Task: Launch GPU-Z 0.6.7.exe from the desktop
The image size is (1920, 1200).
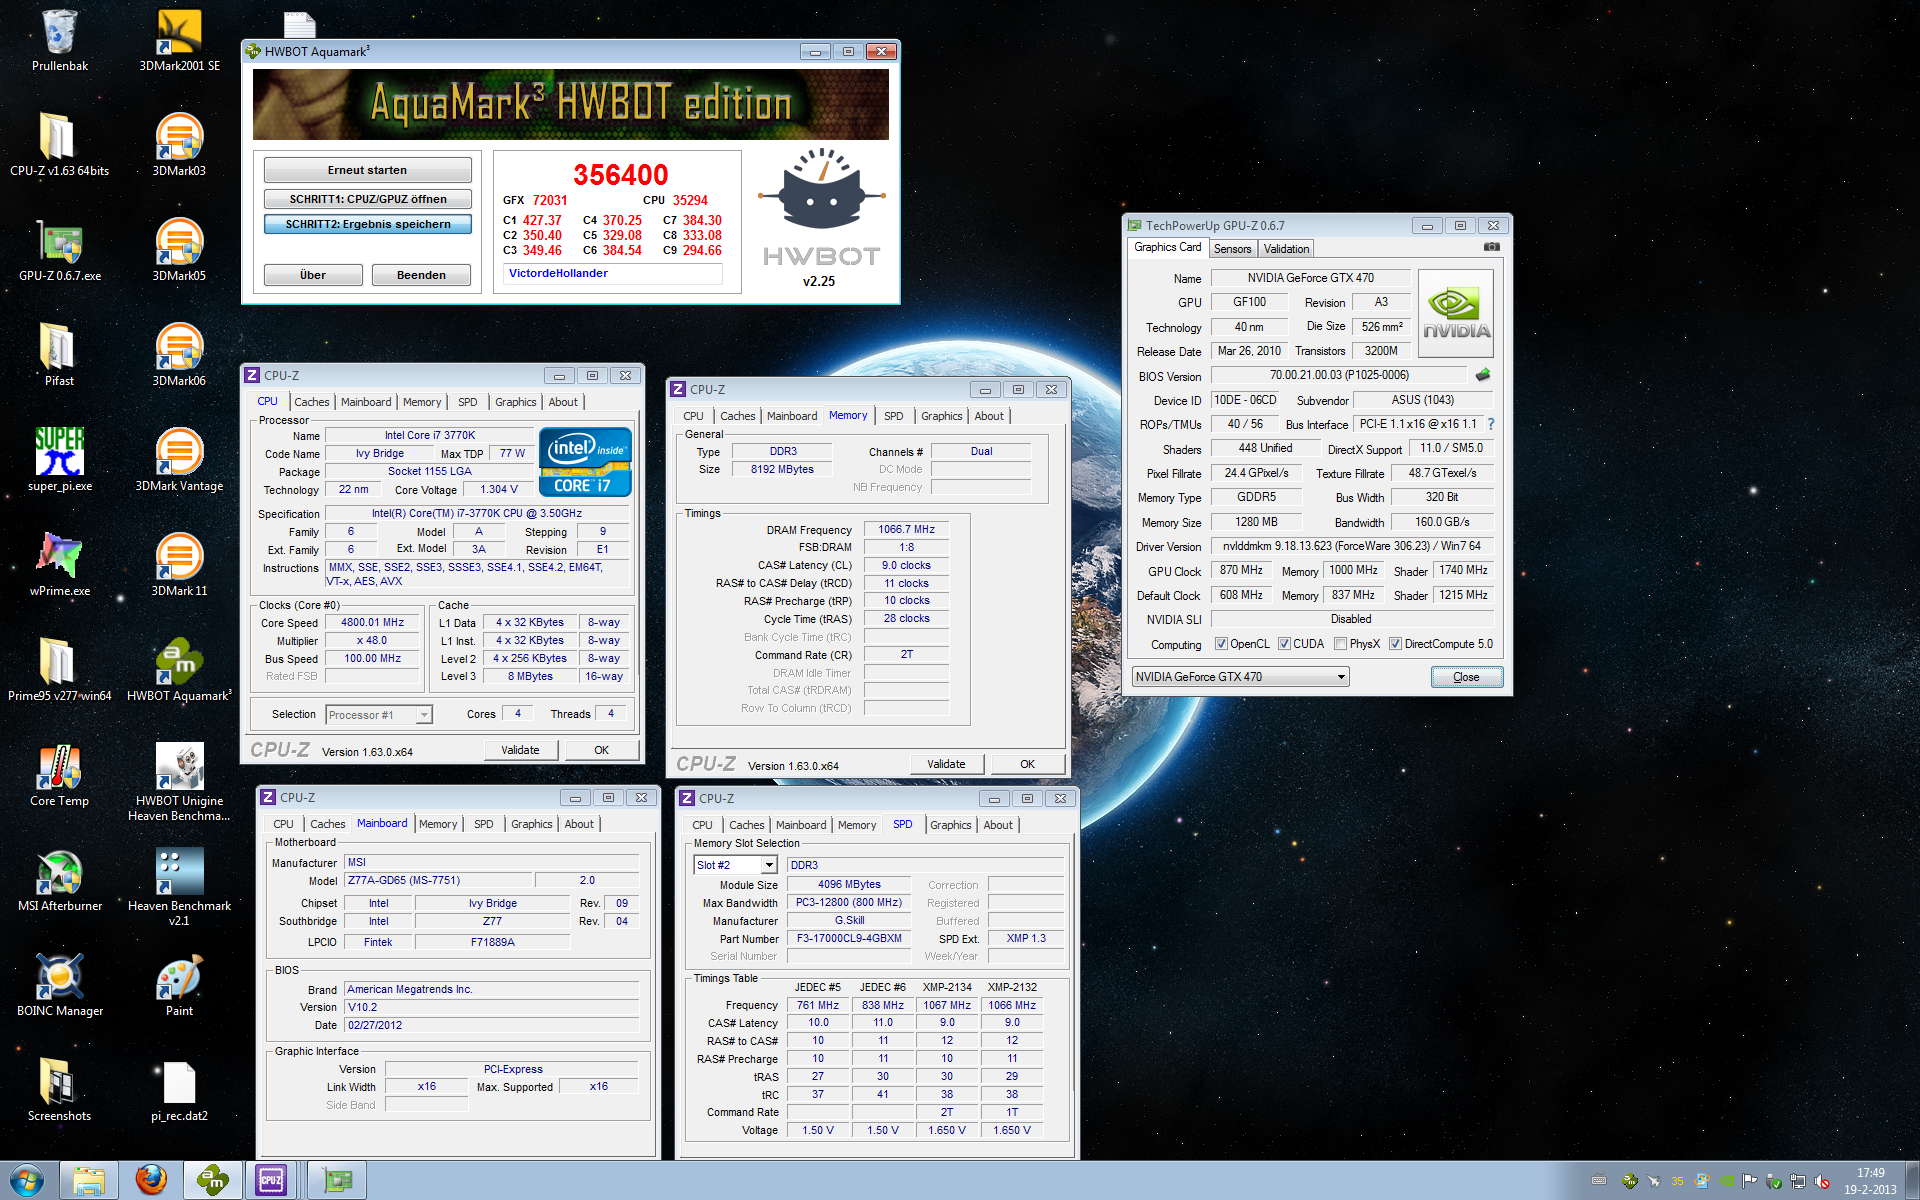Action: pyautogui.click(x=59, y=250)
